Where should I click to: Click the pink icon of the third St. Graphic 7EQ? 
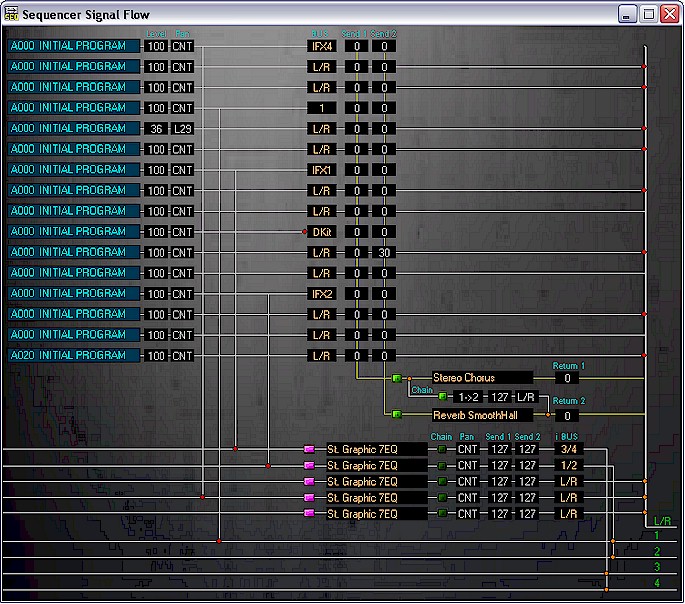309,482
